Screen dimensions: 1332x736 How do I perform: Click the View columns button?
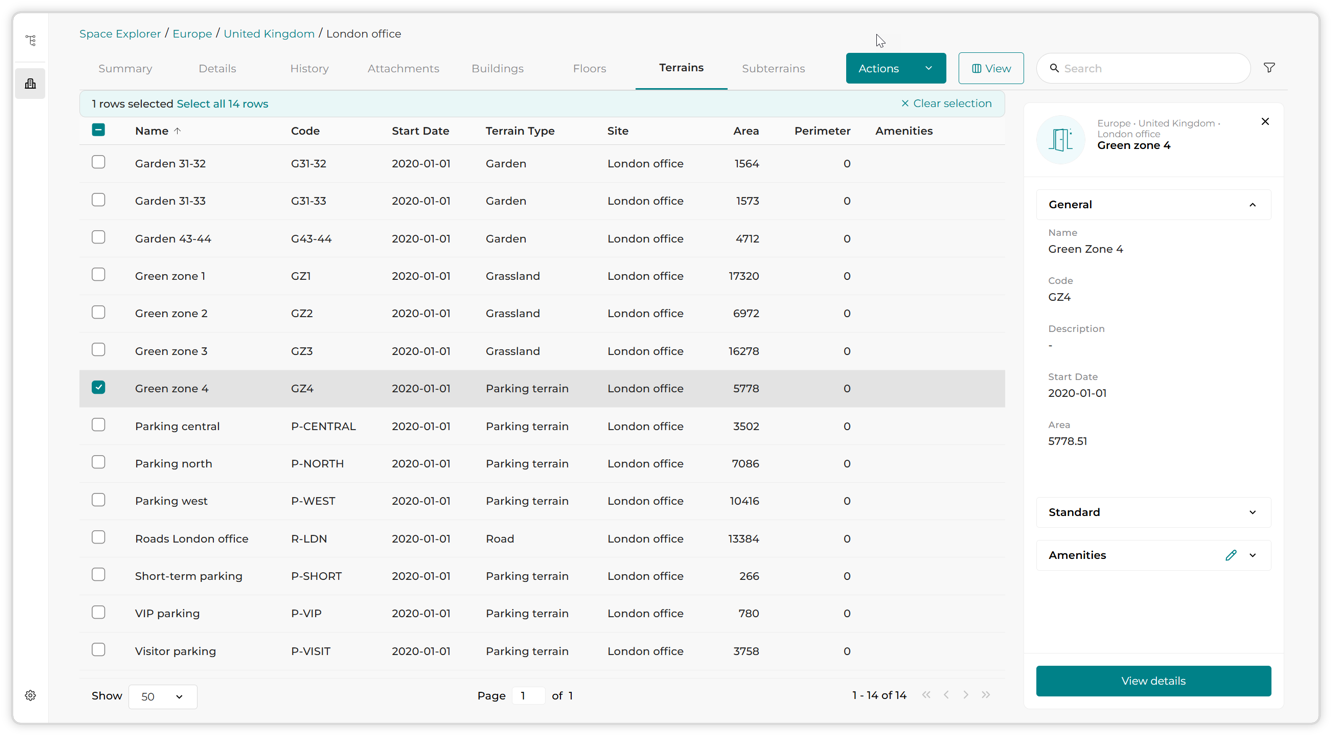tap(991, 68)
